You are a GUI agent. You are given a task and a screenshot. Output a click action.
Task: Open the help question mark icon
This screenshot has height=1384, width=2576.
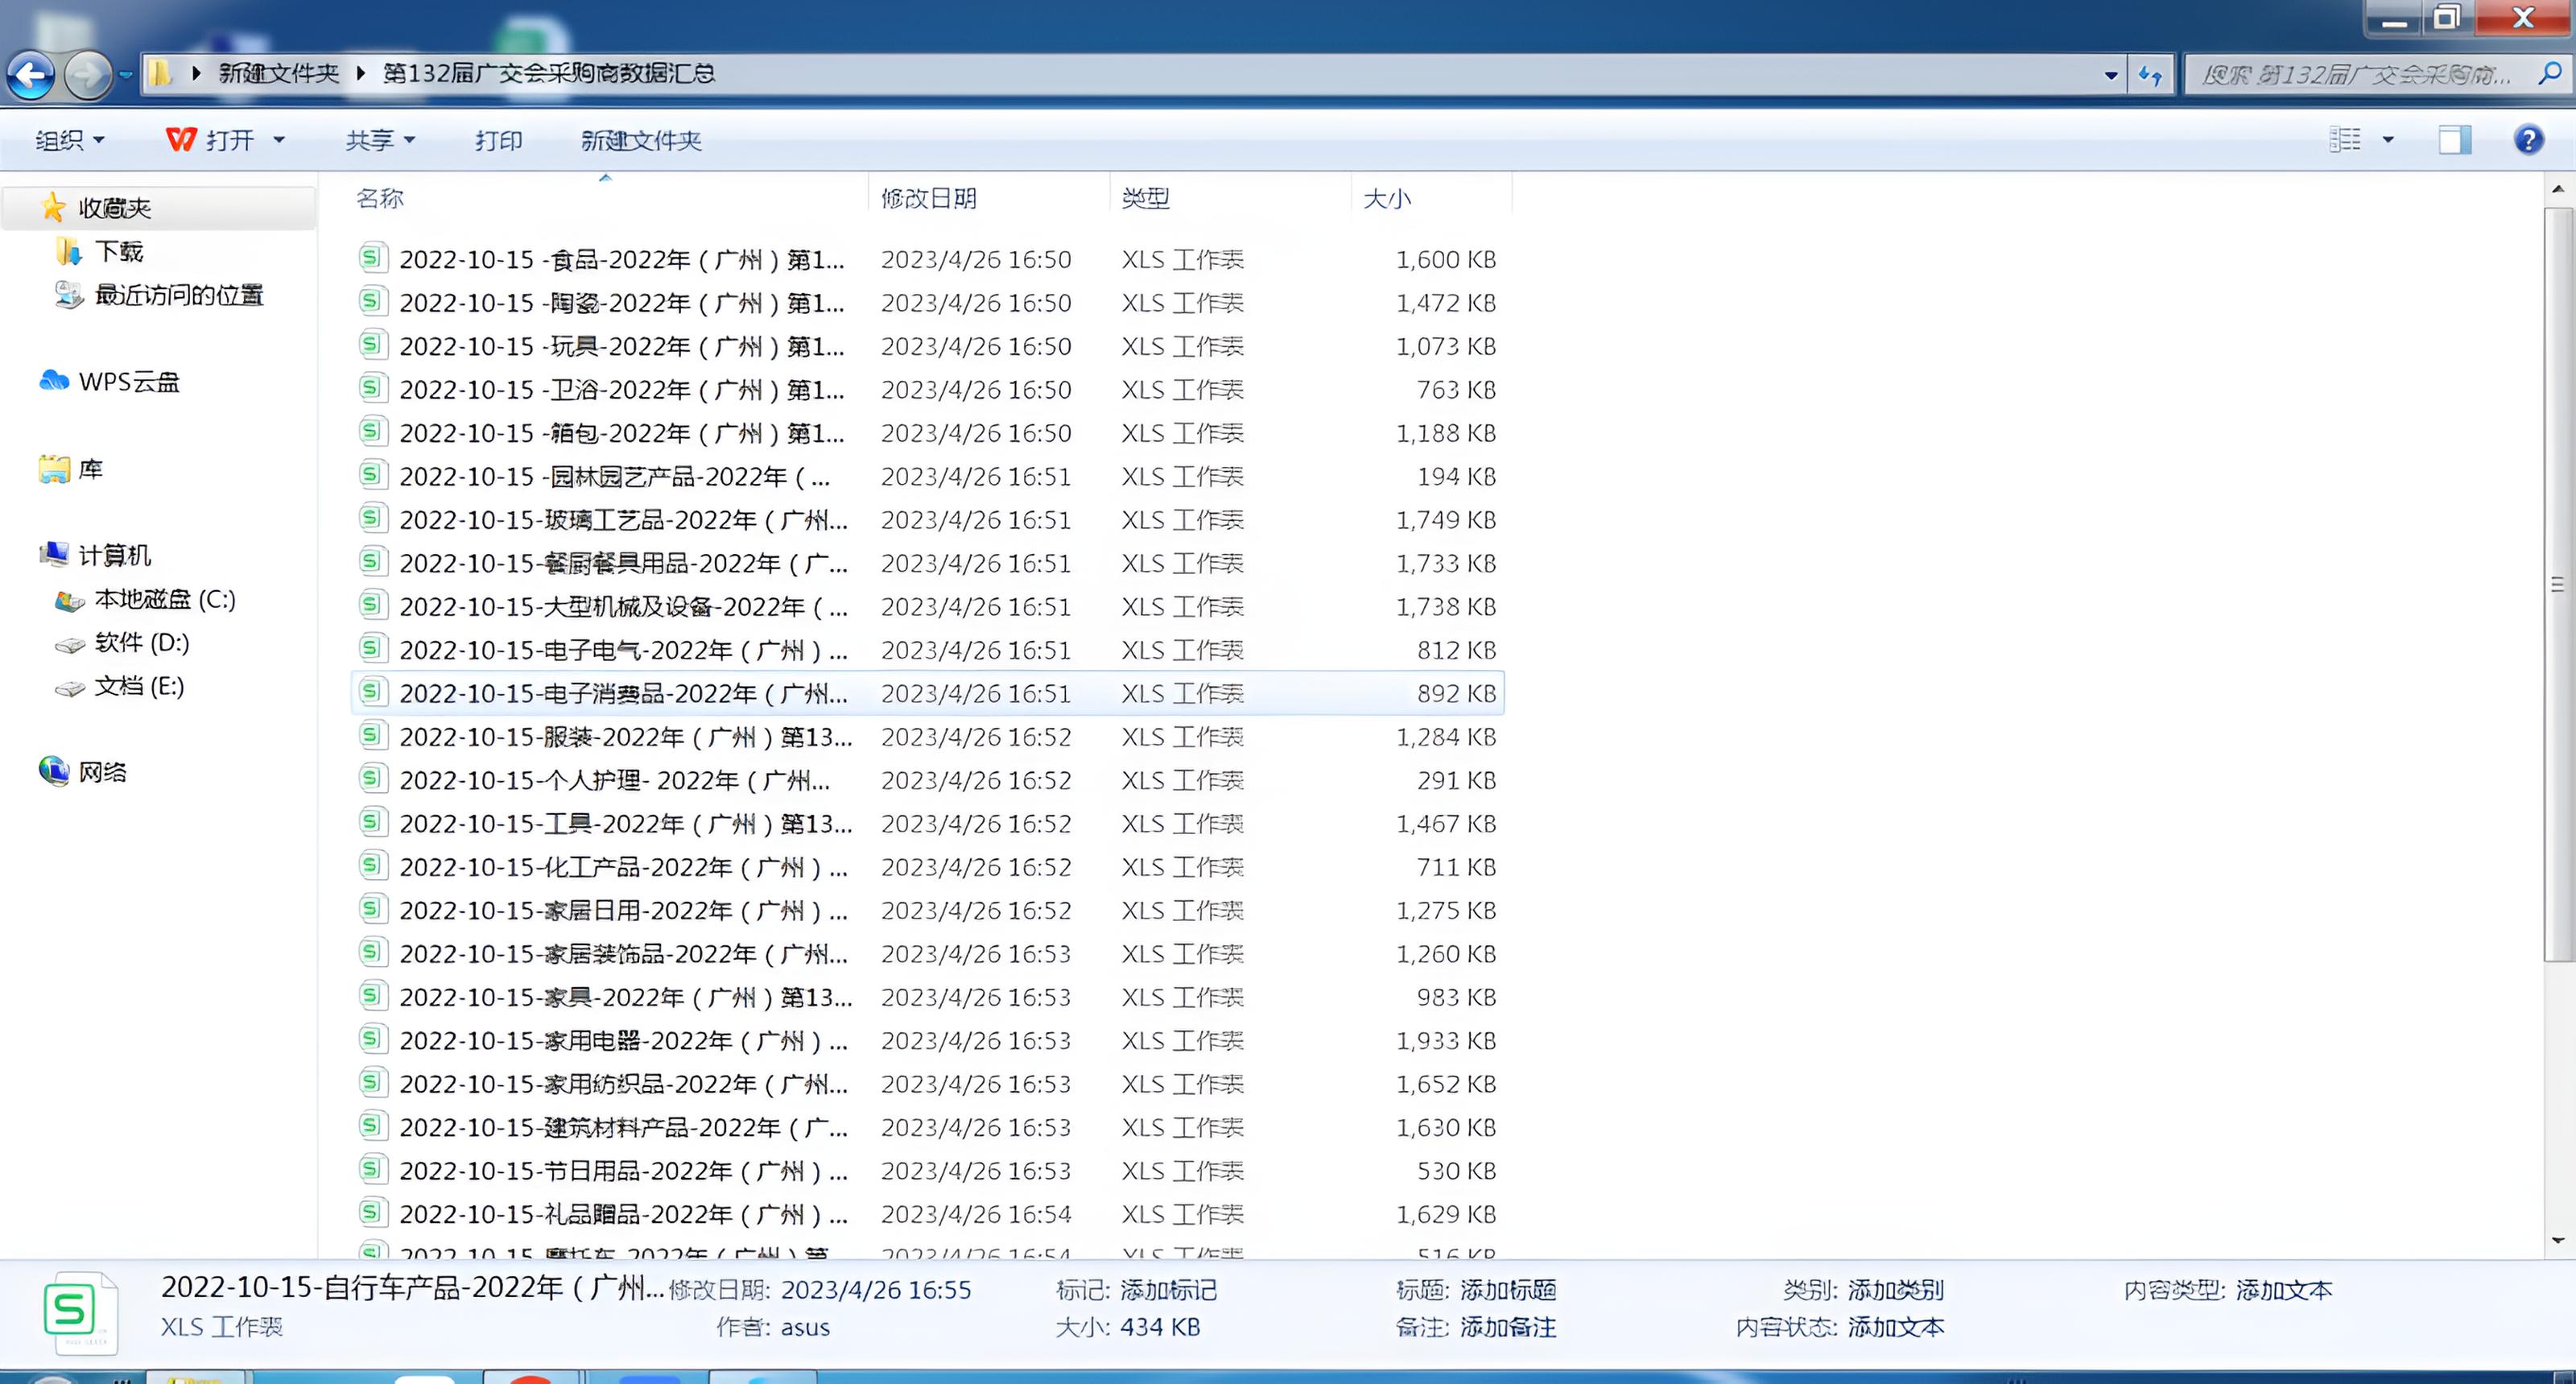2528,140
